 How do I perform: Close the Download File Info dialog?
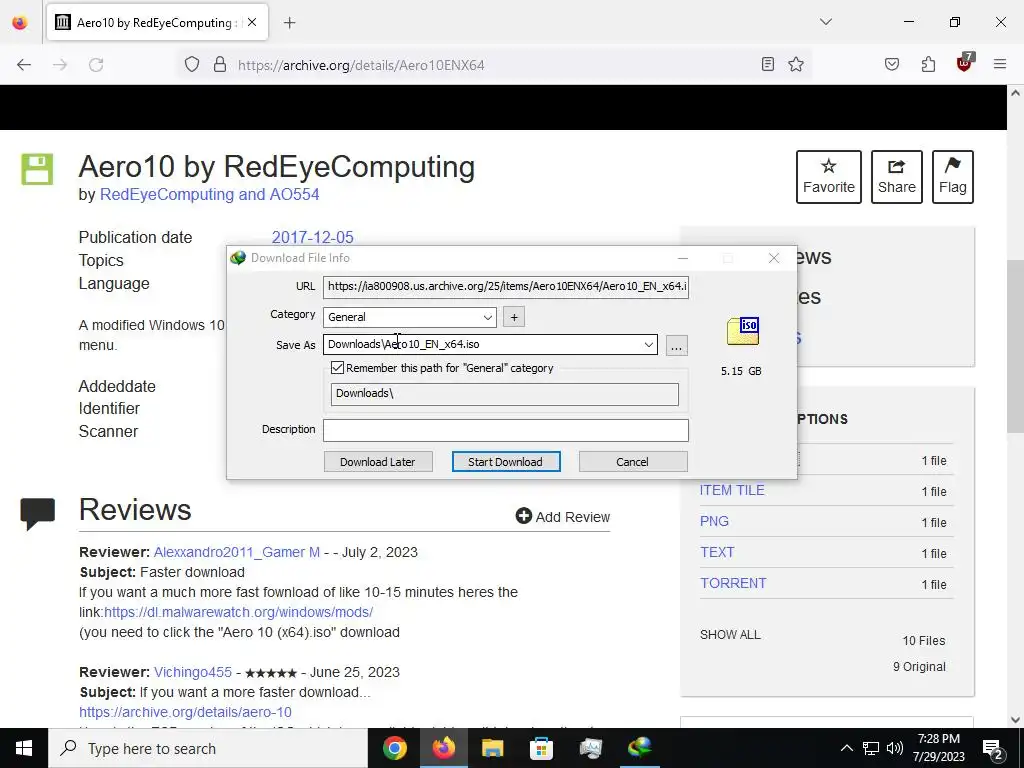point(774,259)
